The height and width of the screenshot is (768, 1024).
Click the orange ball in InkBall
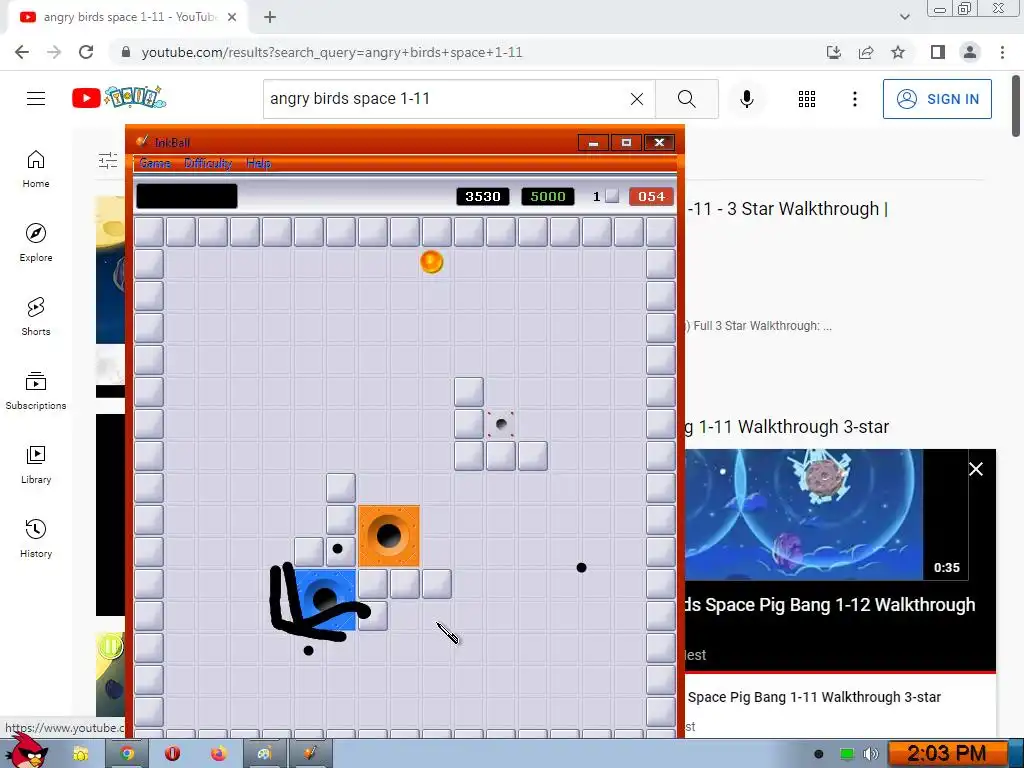point(432,262)
